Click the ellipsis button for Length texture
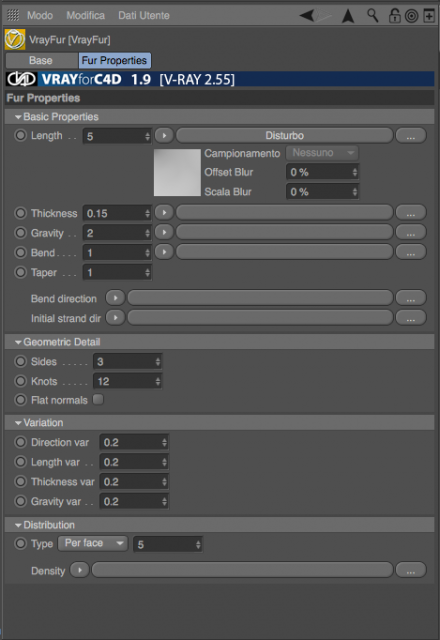The width and height of the screenshot is (440, 640). (x=411, y=136)
